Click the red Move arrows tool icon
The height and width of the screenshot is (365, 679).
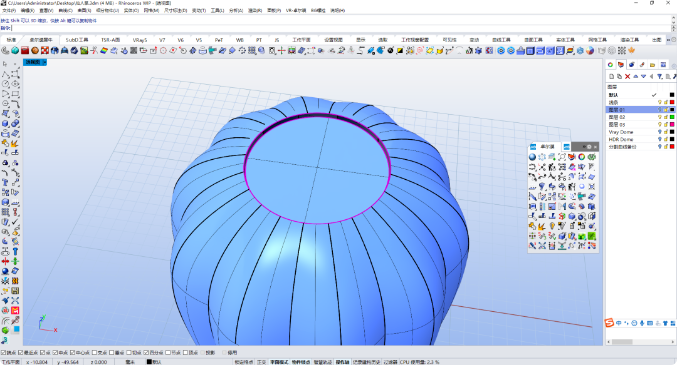coord(5,261)
